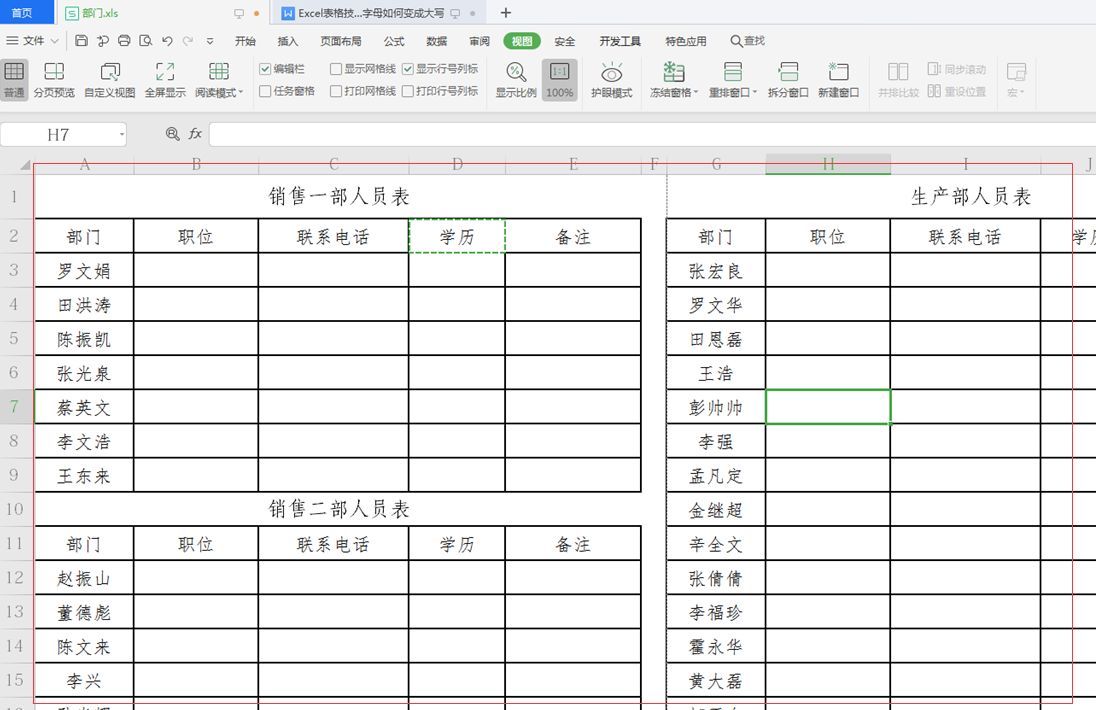This screenshot has height=710, width=1096.
Task: Enter full screen display (全屏显示)
Action: point(165,80)
